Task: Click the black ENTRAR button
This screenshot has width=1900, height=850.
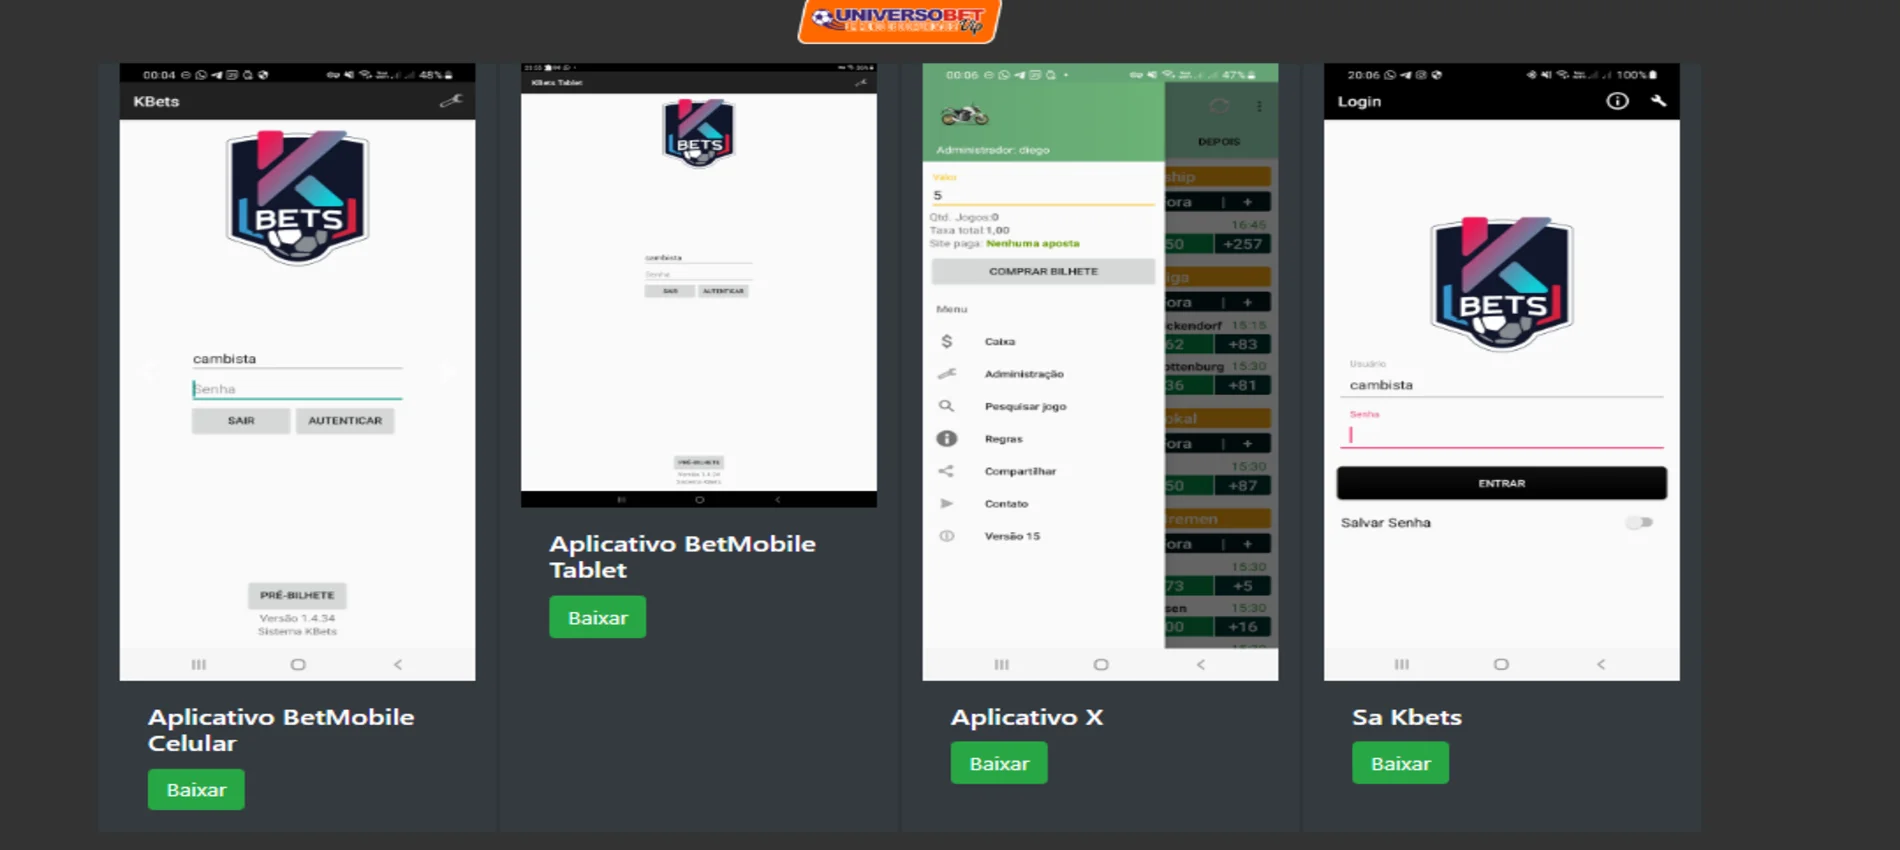Action: coord(1501,483)
